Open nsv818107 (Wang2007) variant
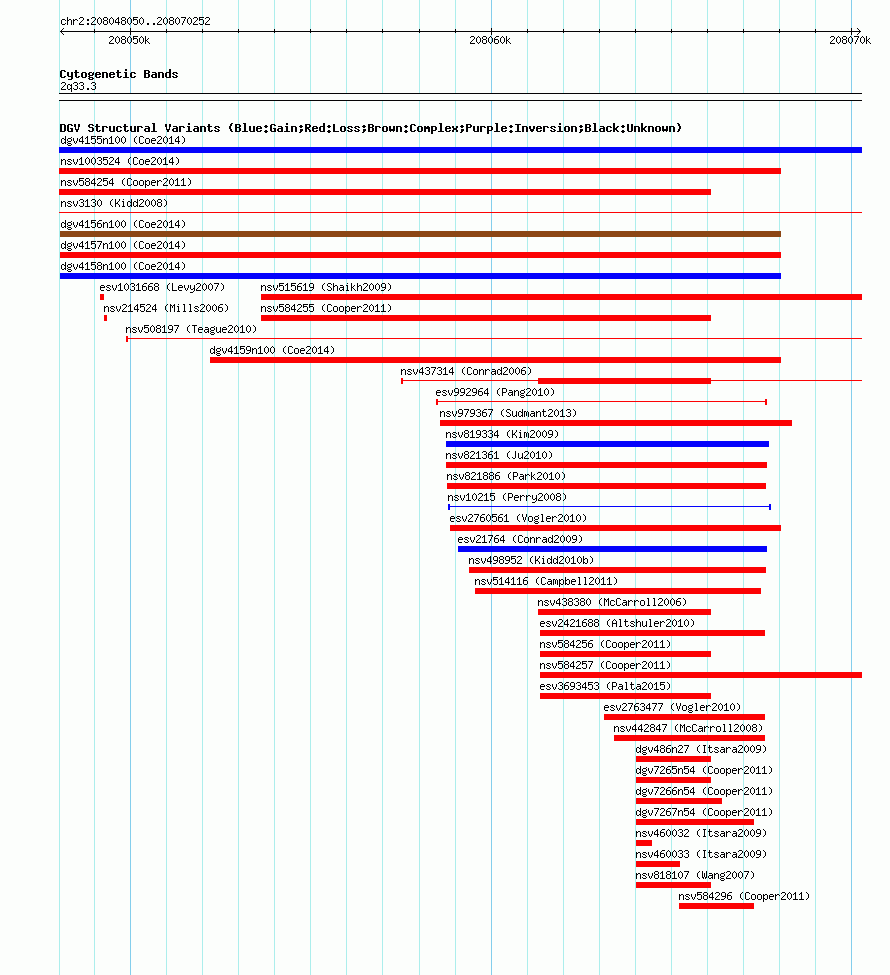Viewport: 890px width, 975px height. point(695,876)
